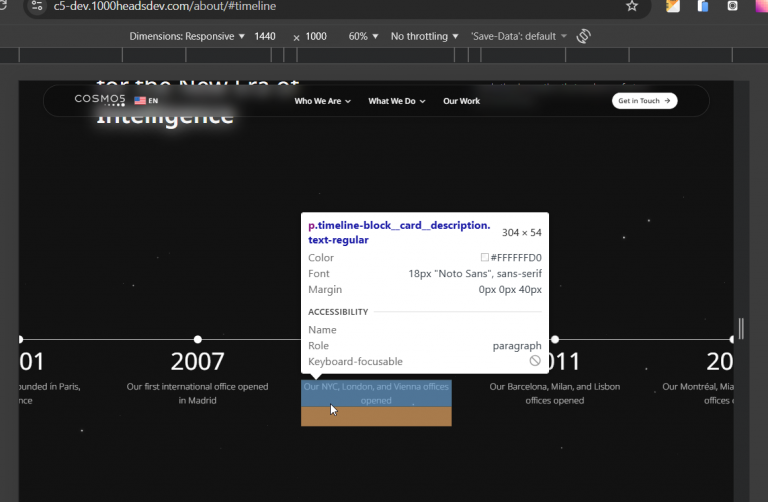
Task: Bookmark this page with the star icon
Action: 632,6
